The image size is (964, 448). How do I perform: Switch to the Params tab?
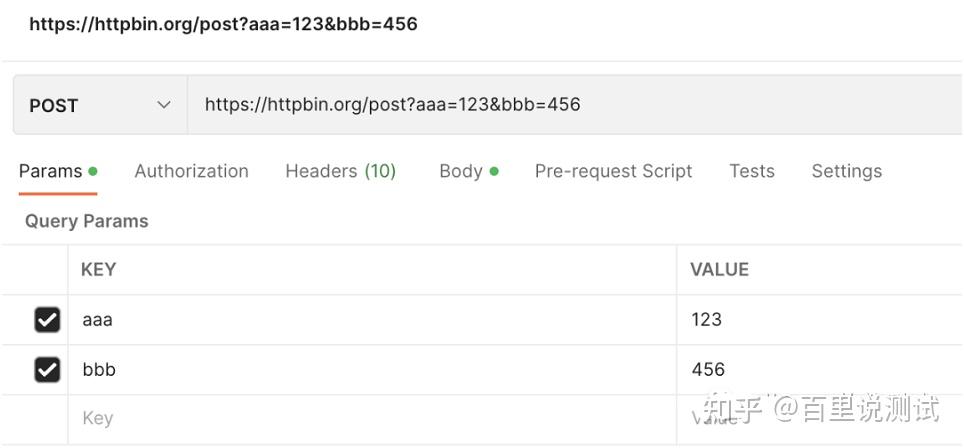(51, 171)
